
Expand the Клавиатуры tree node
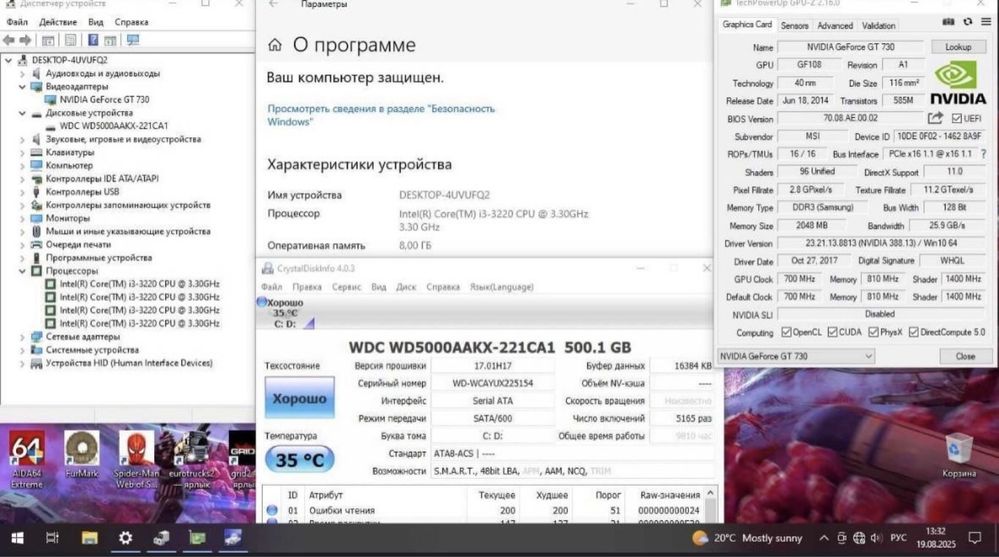(22, 152)
